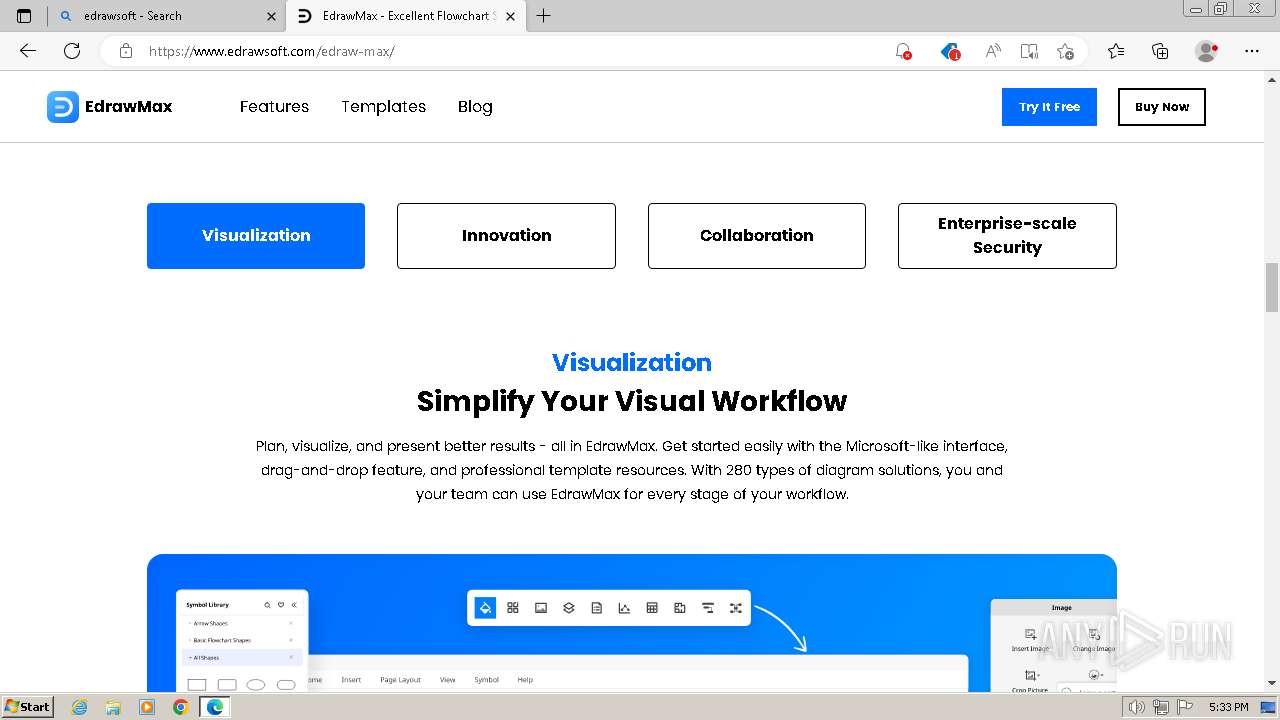Select the Enterprise-scale Security feature tab
This screenshot has height=720, width=1280.
tap(1007, 236)
